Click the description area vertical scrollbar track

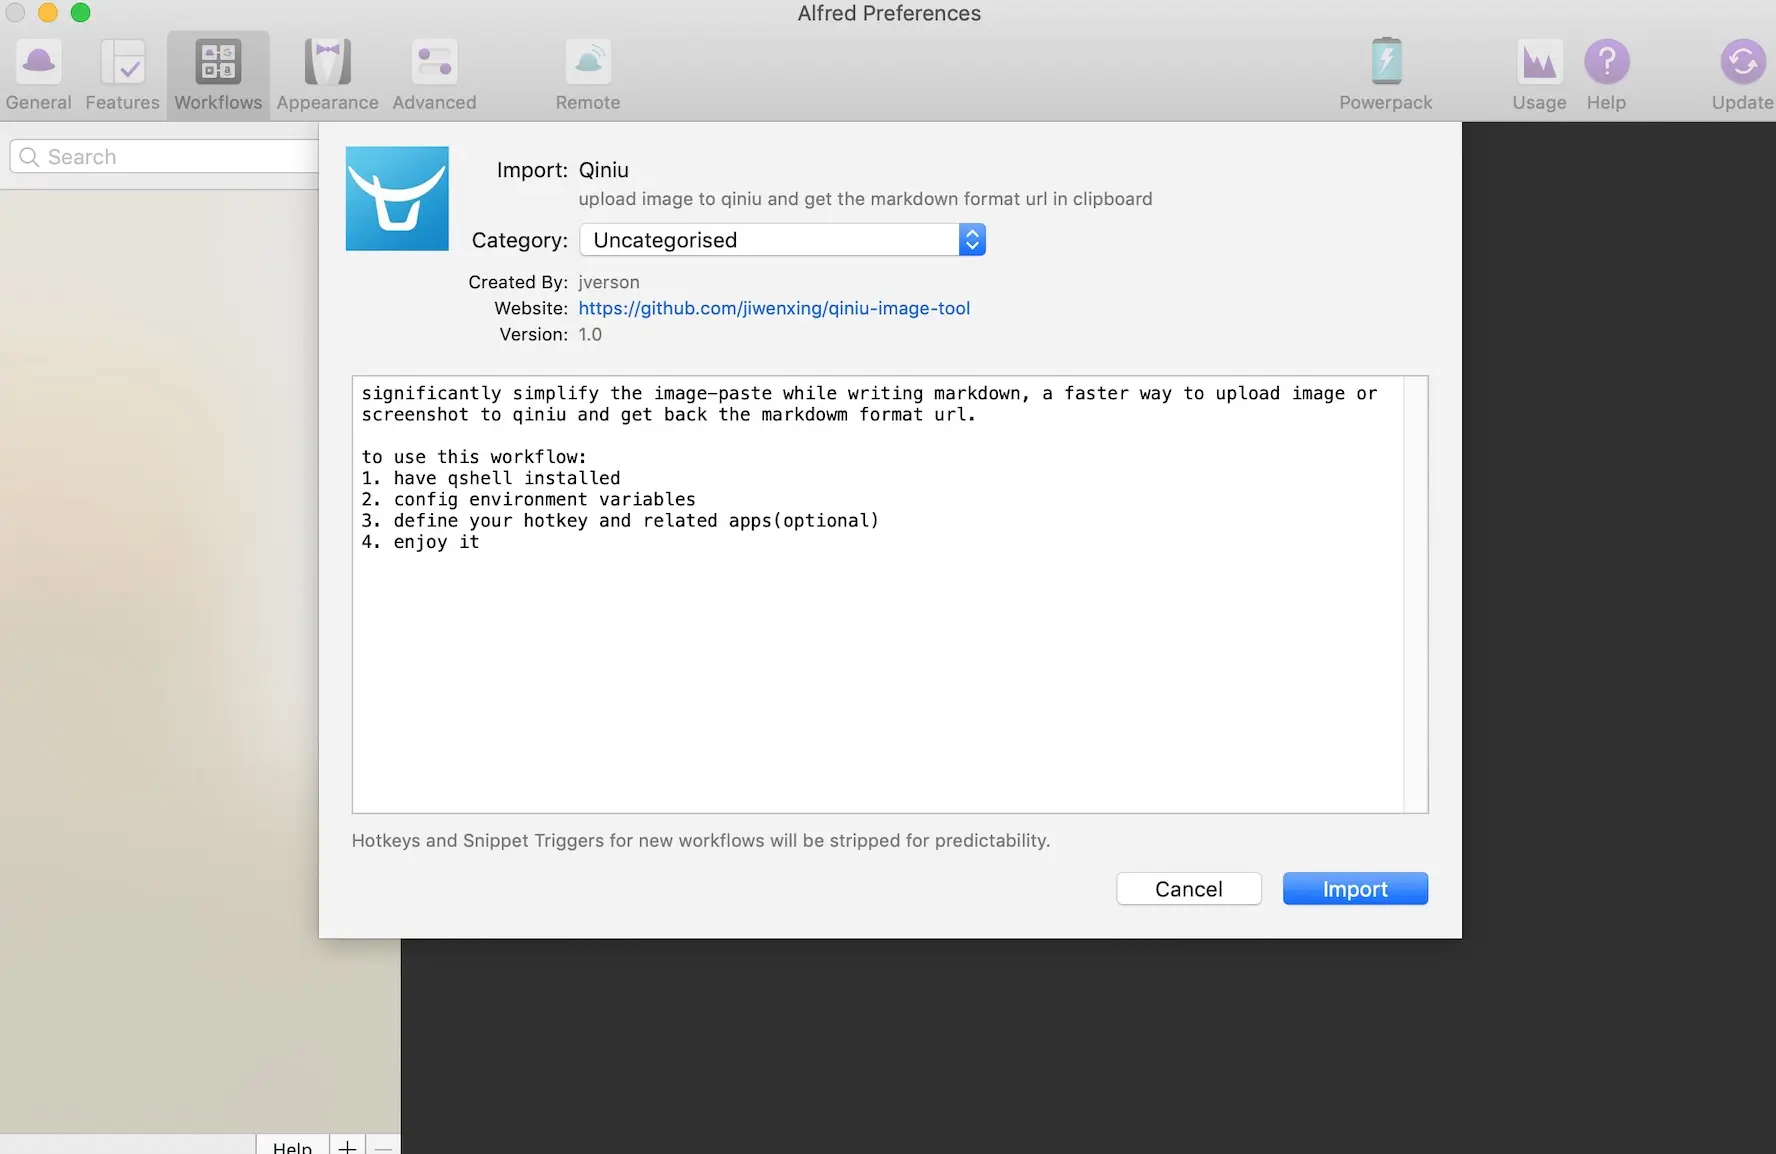tap(1416, 594)
